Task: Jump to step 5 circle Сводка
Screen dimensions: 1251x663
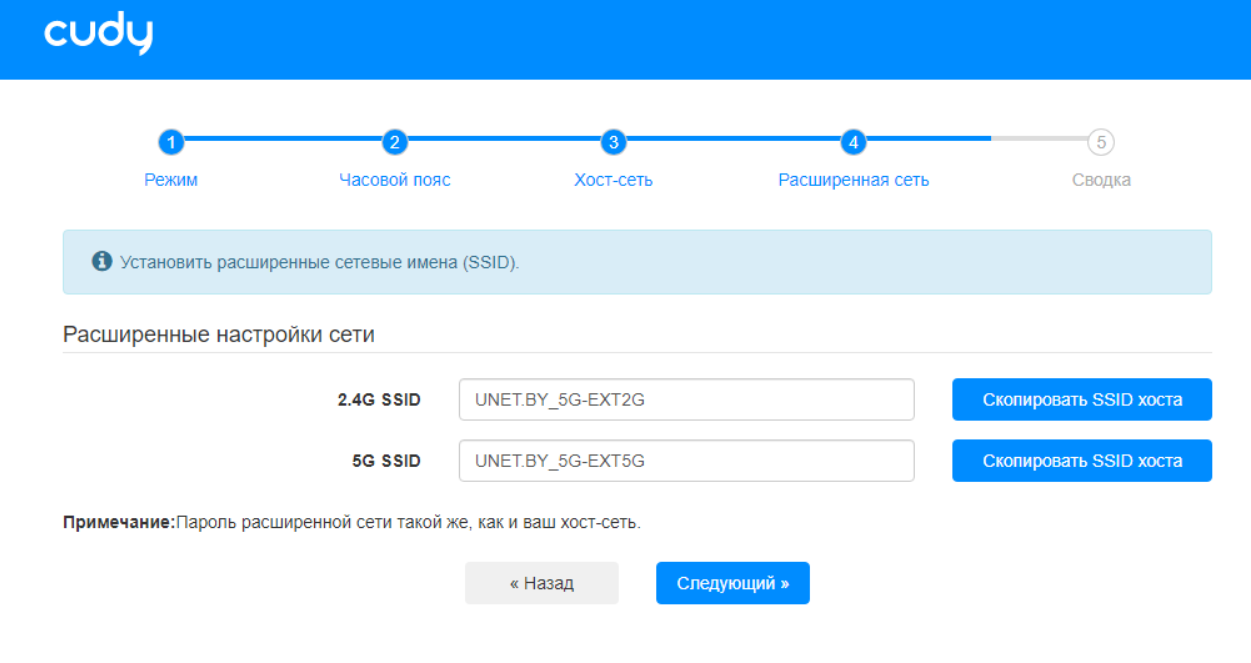Action: click(x=1101, y=142)
